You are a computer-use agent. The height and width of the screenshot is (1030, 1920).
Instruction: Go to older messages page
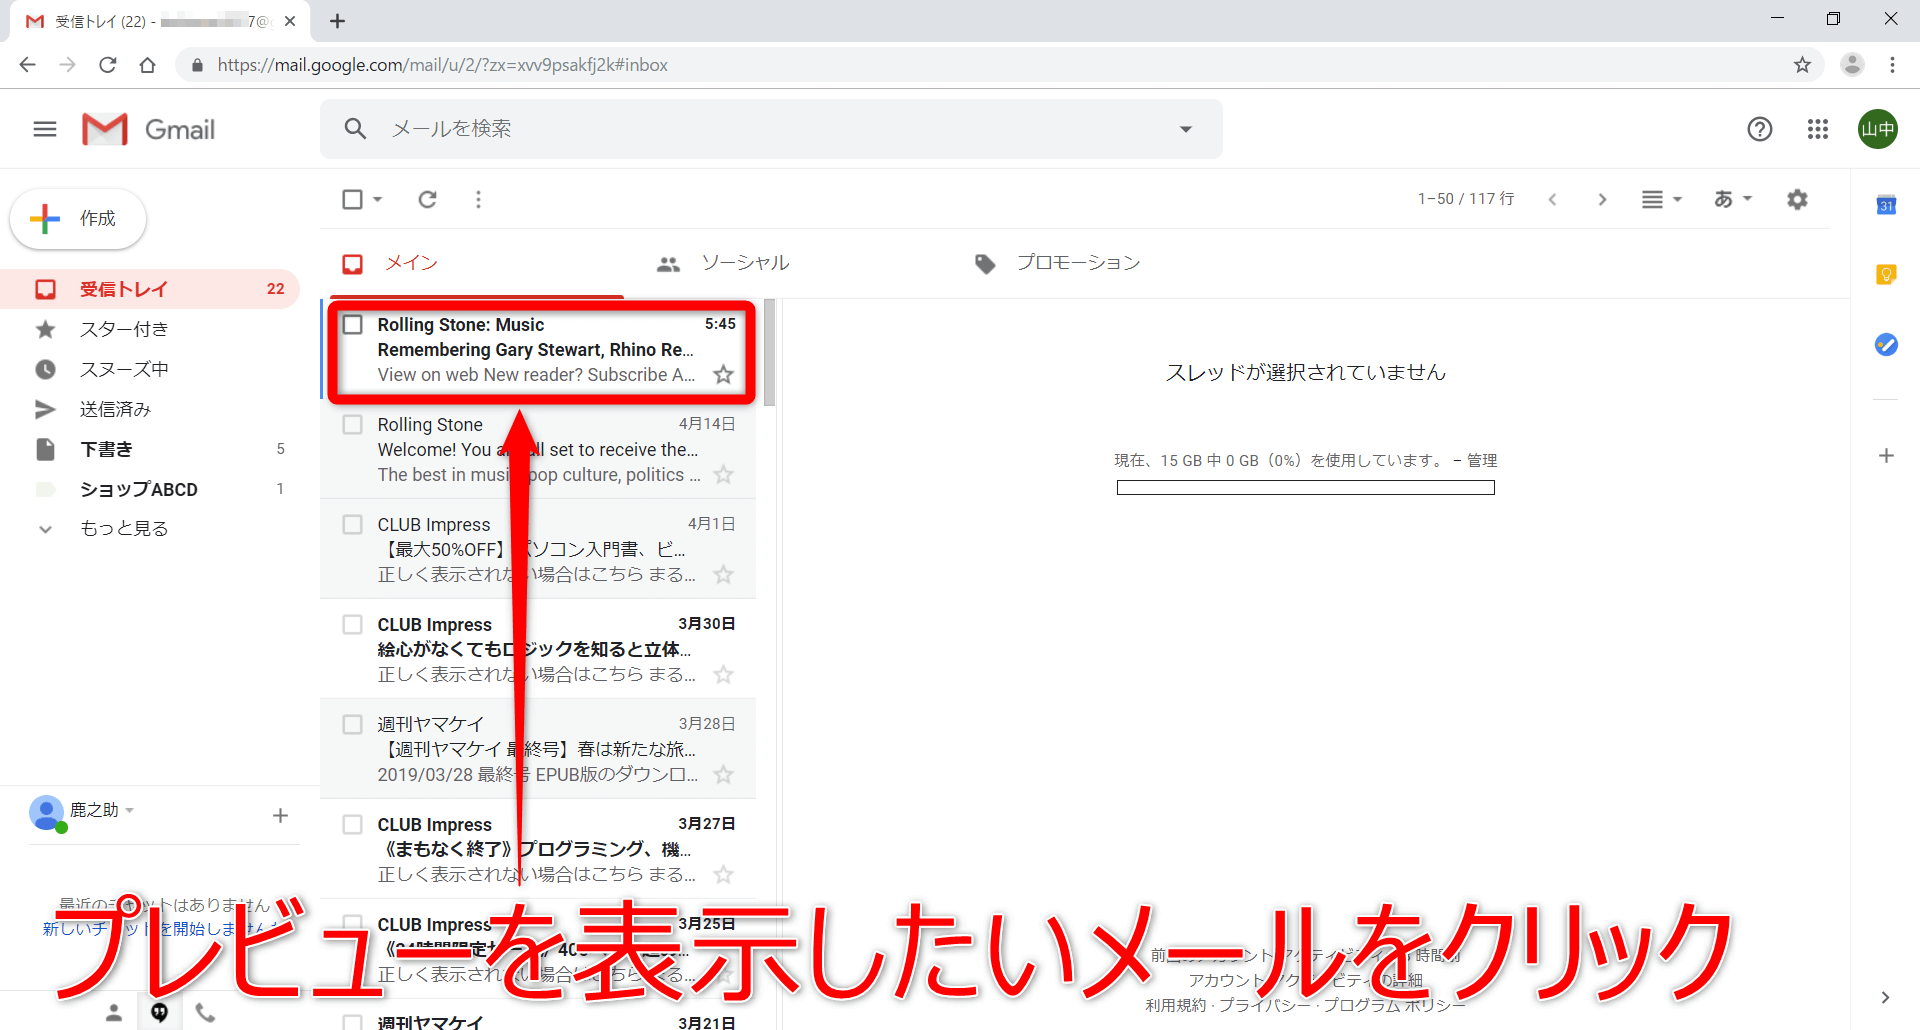click(1602, 199)
